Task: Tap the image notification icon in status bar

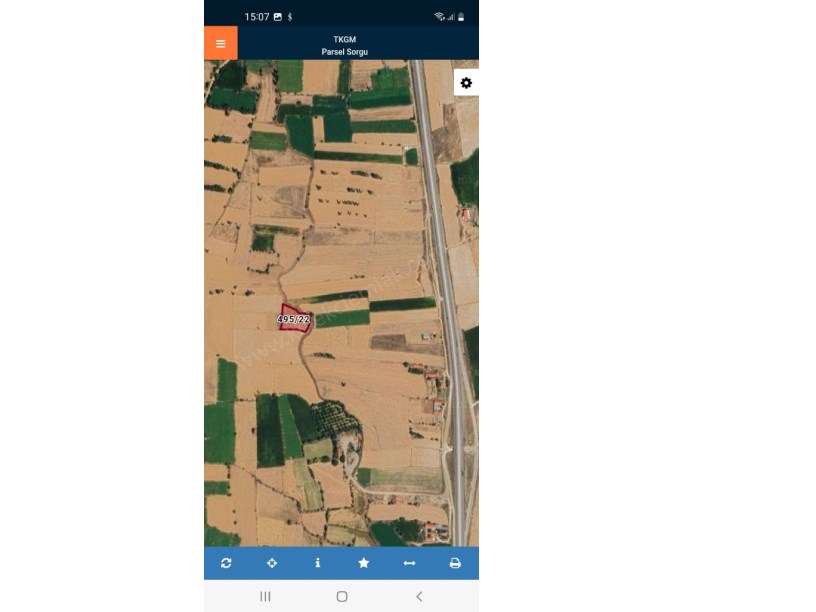Action: [278, 17]
